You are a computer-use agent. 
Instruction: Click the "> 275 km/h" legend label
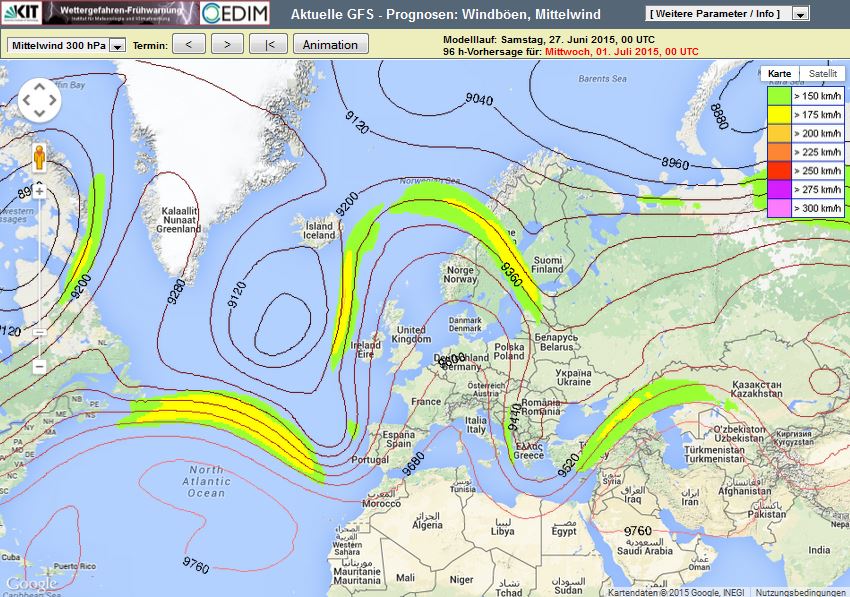(817, 190)
